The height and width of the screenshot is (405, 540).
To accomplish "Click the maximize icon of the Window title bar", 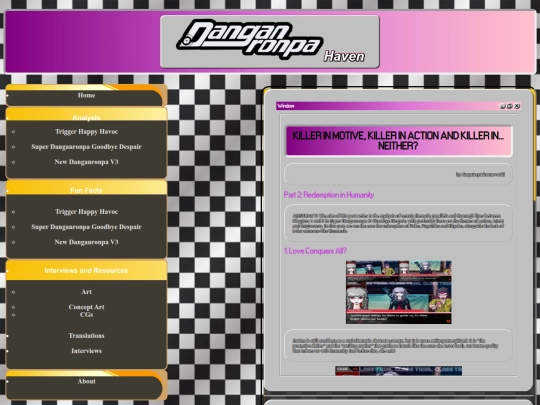I will (x=510, y=106).
